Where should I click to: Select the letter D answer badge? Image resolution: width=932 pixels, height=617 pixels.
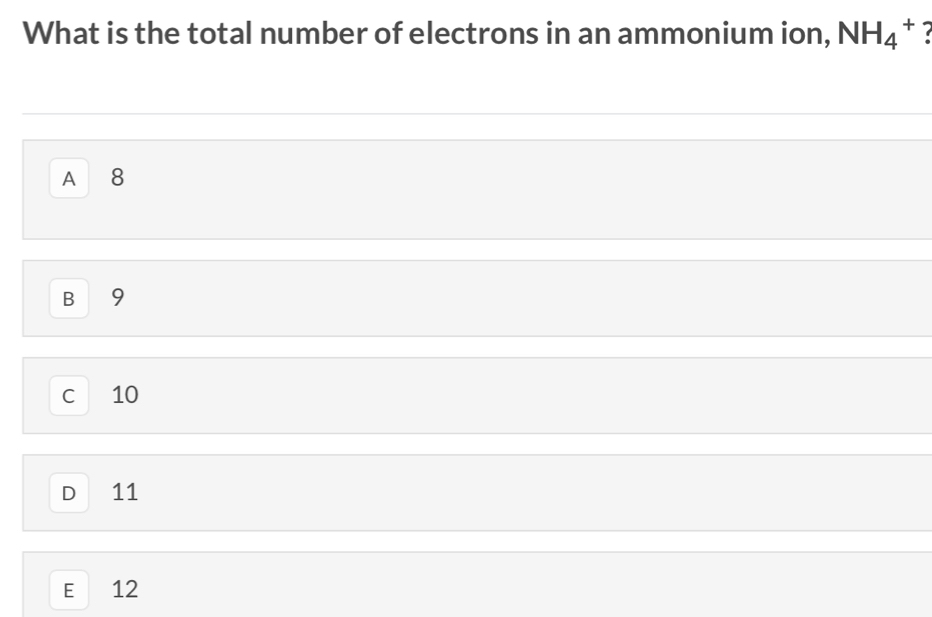(69, 493)
